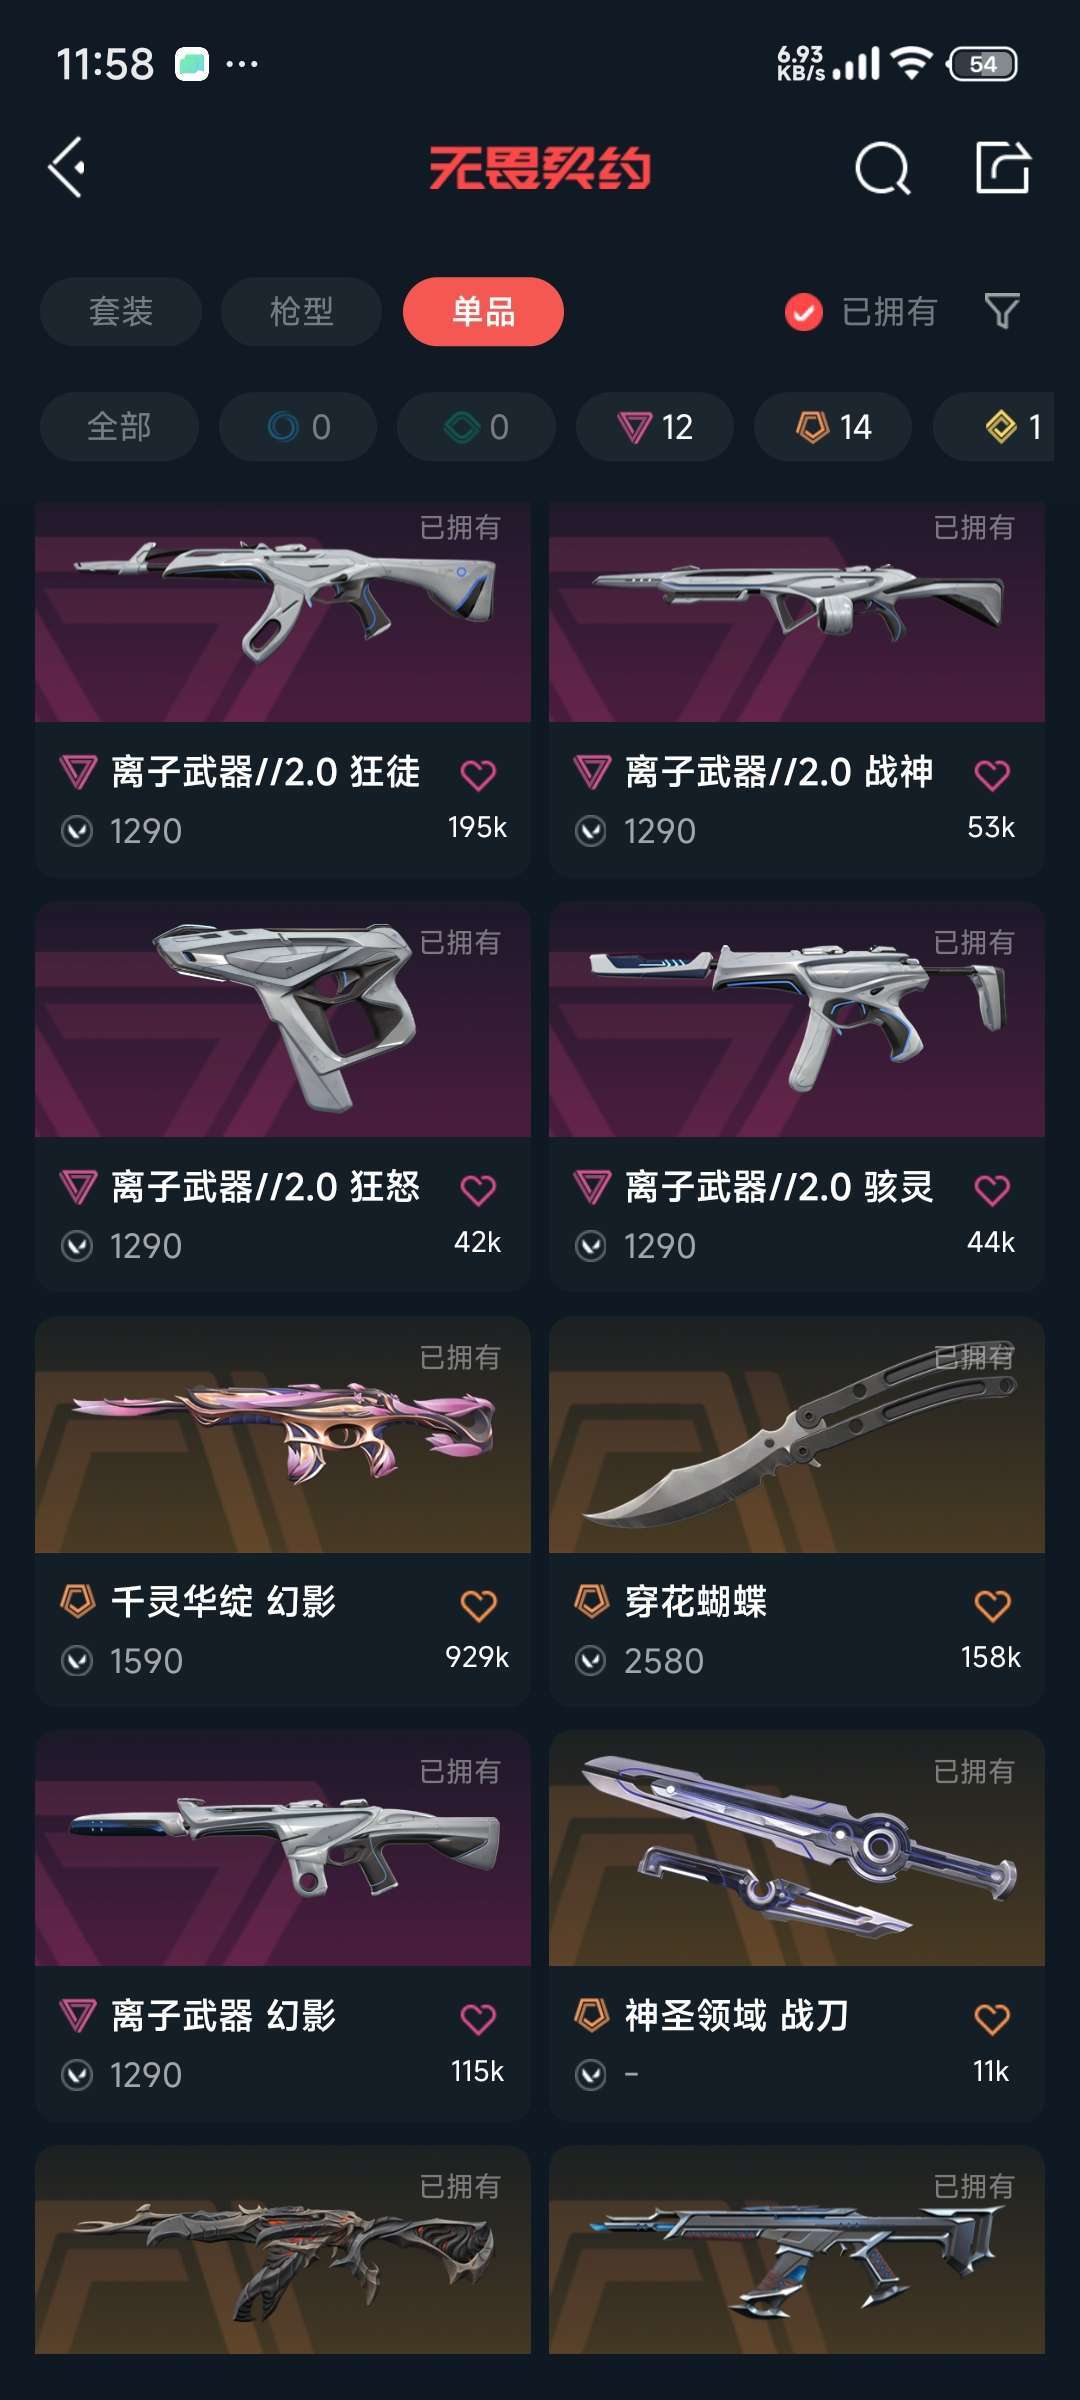Select the 单品 button
Viewport: 1080px width, 2400px height.
tap(483, 311)
